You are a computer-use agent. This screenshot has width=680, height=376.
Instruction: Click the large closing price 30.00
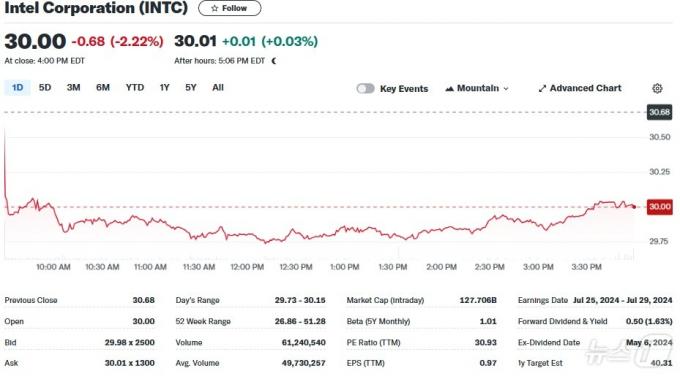[x=35, y=41]
